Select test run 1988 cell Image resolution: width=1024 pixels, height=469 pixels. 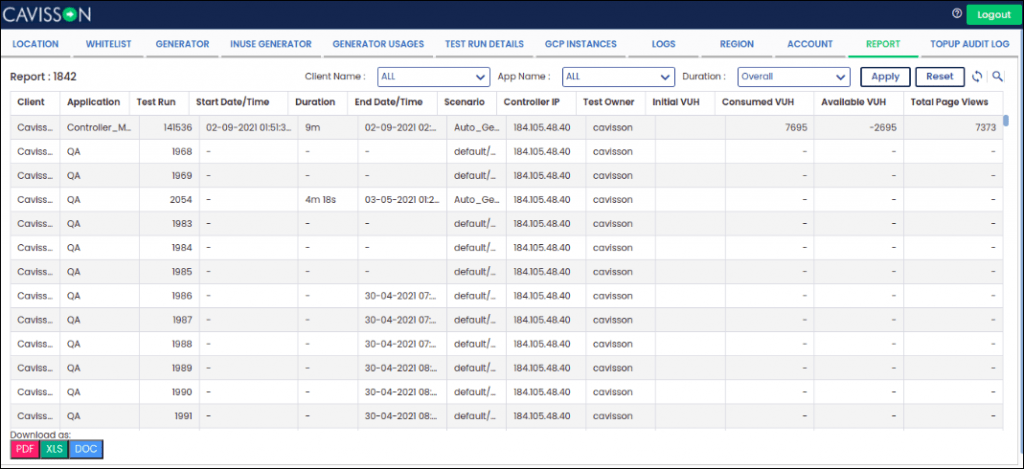(170, 344)
